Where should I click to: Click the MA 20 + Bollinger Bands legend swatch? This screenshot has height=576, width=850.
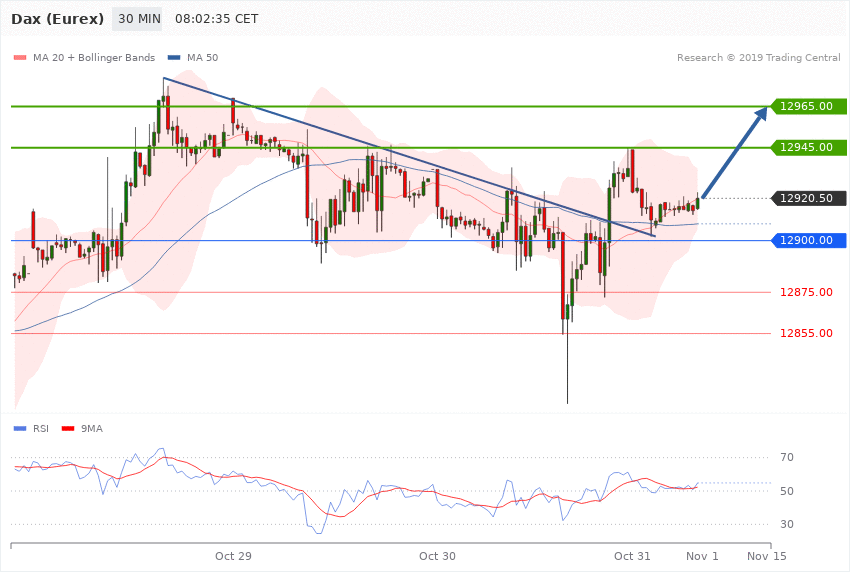[x=20, y=58]
